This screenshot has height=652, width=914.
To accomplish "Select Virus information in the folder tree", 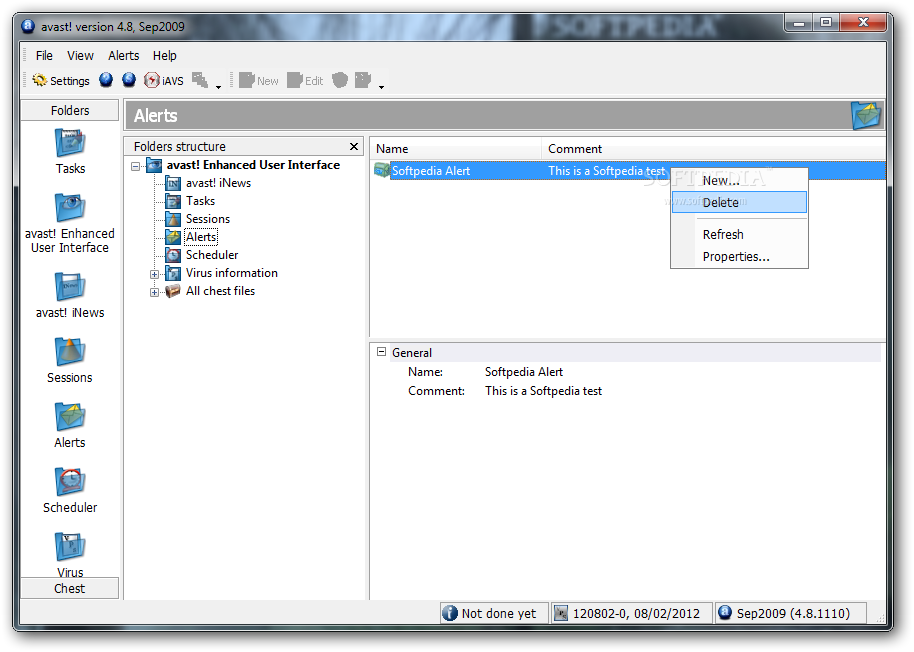I will [x=231, y=273].
